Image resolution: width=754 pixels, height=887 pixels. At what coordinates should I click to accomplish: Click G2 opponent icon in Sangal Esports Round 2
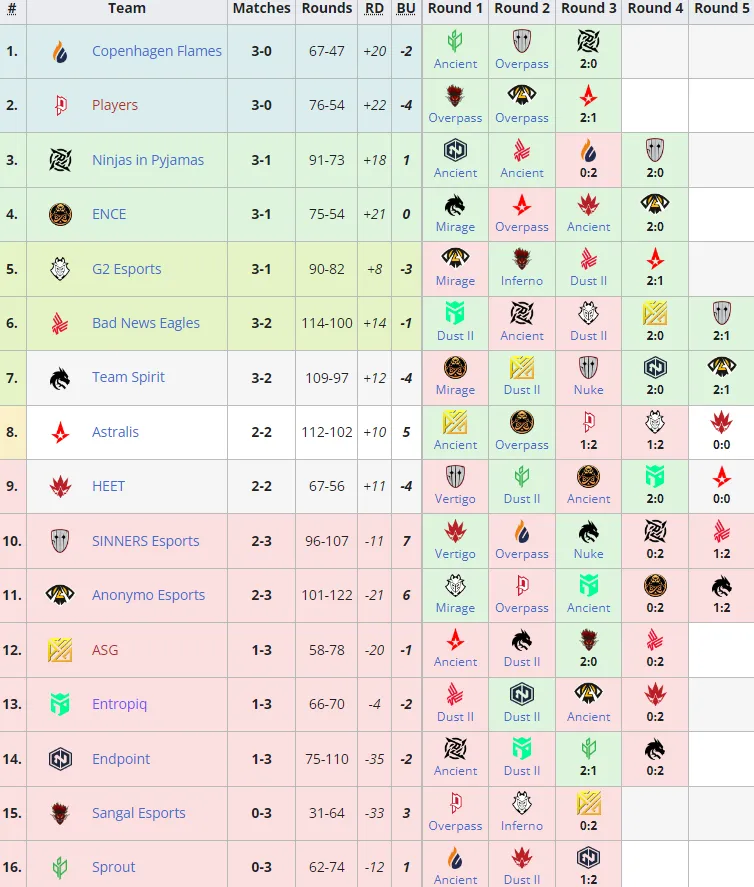click(x=522, y=803)
